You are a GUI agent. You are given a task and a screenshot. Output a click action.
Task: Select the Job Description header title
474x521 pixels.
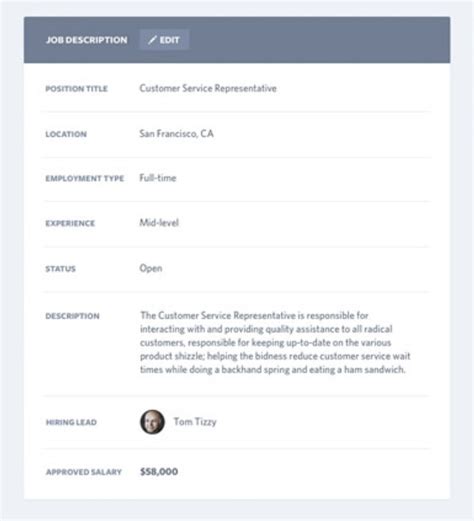point(87,40)
